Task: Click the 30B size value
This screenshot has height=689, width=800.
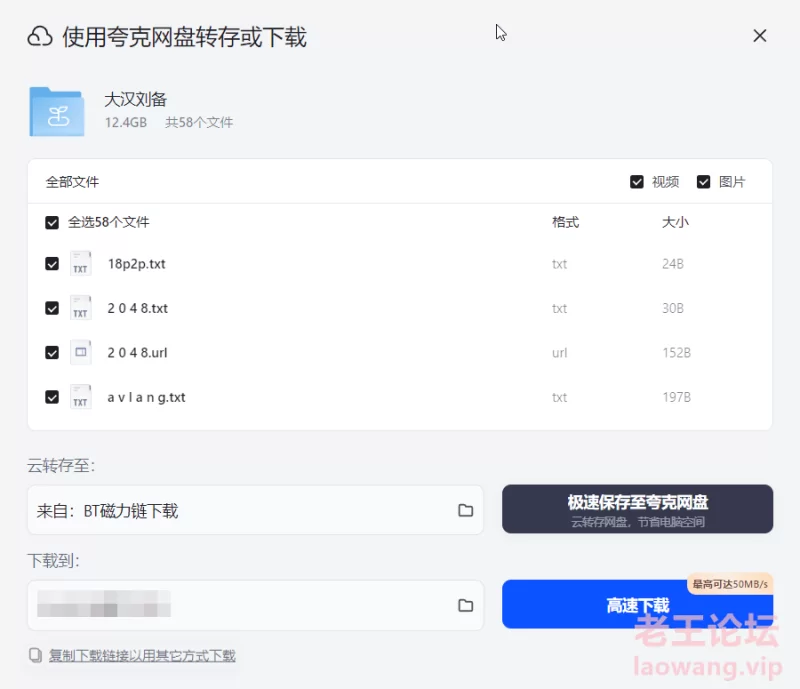Action: tap(672, 308)
